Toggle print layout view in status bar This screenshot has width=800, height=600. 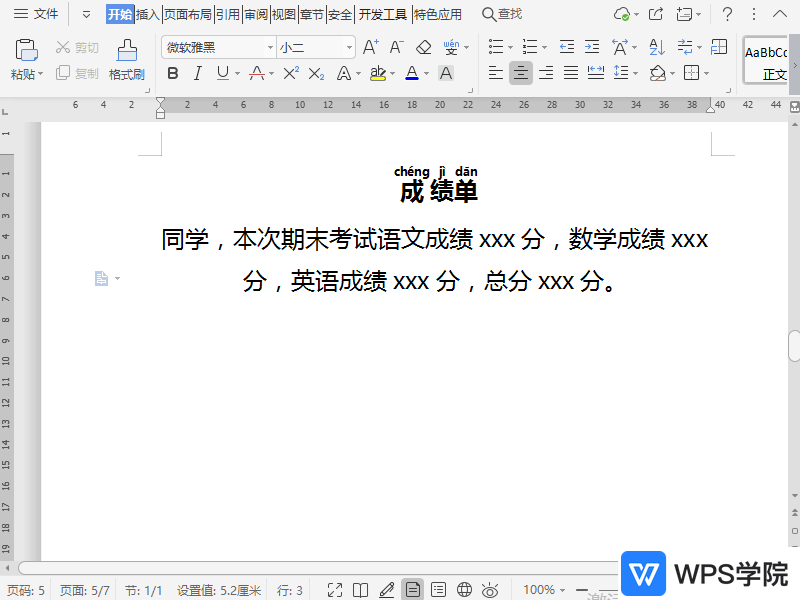point(413,589)
